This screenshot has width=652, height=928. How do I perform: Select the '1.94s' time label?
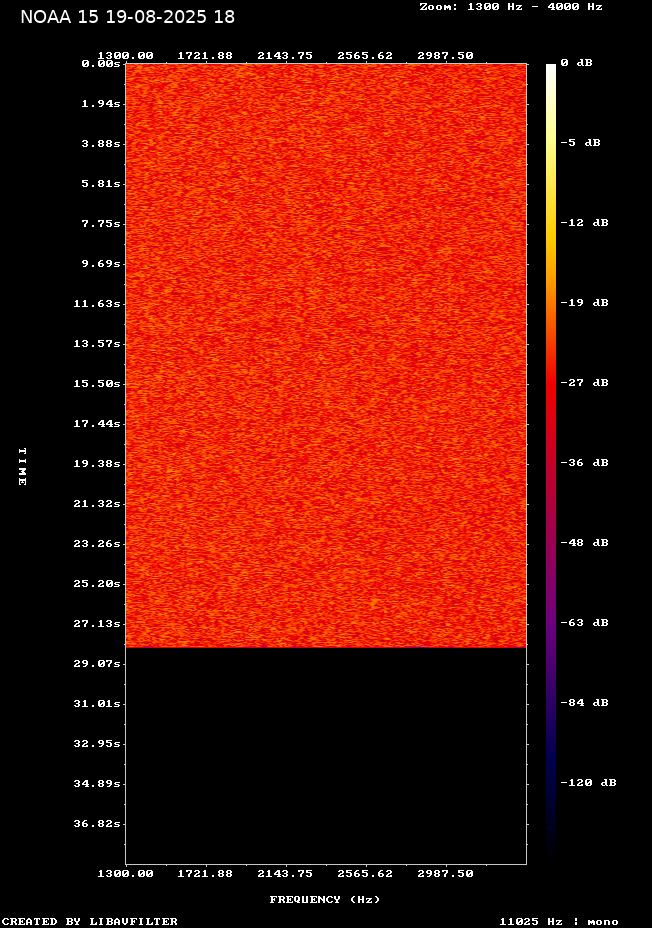101,104
